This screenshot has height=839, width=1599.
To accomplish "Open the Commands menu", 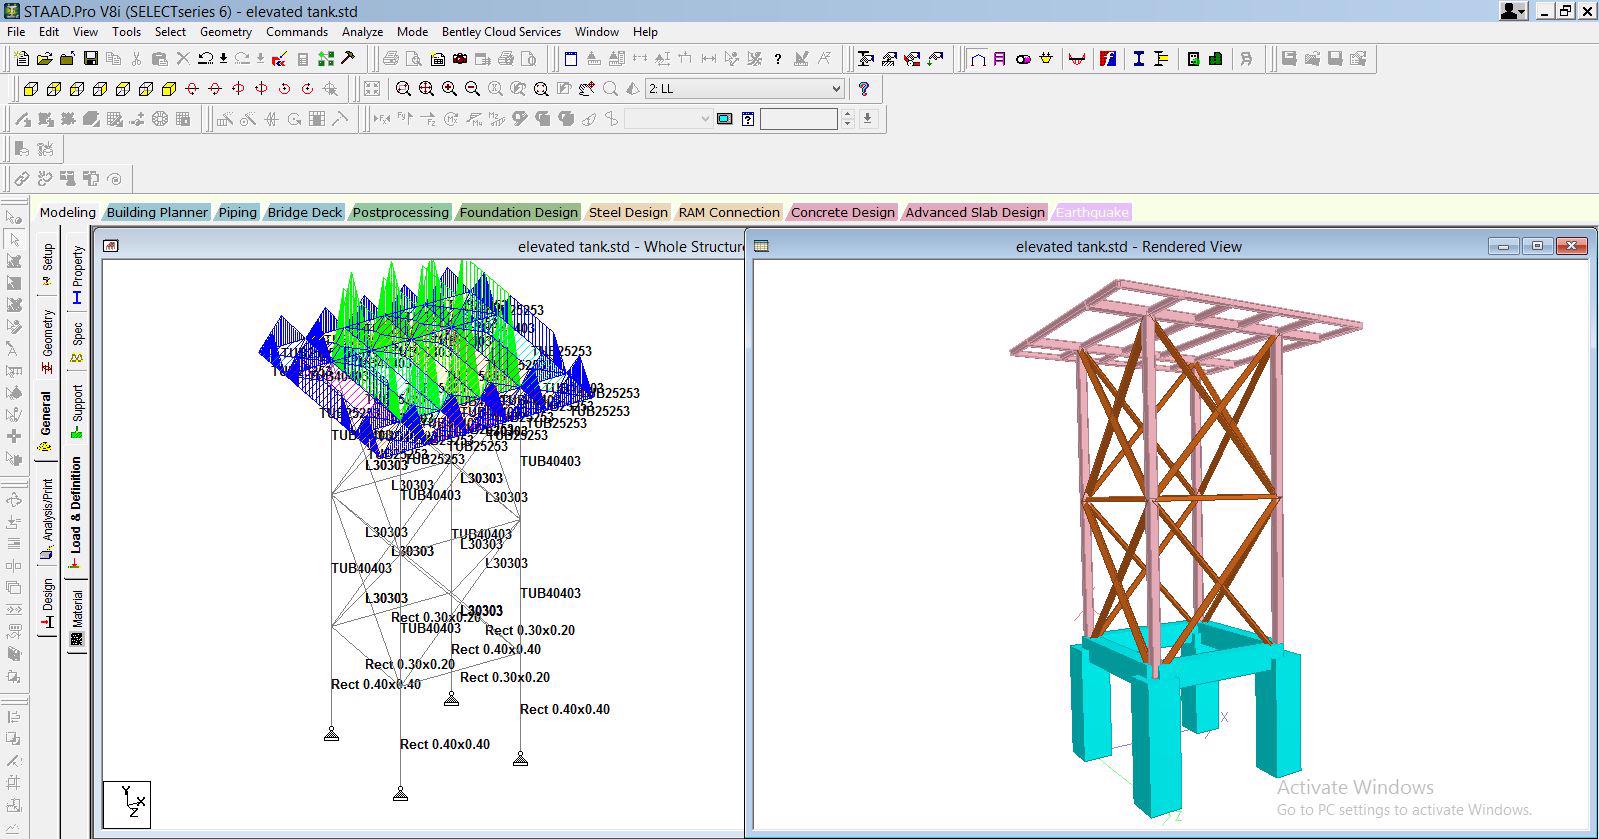I will click(297, 32).
